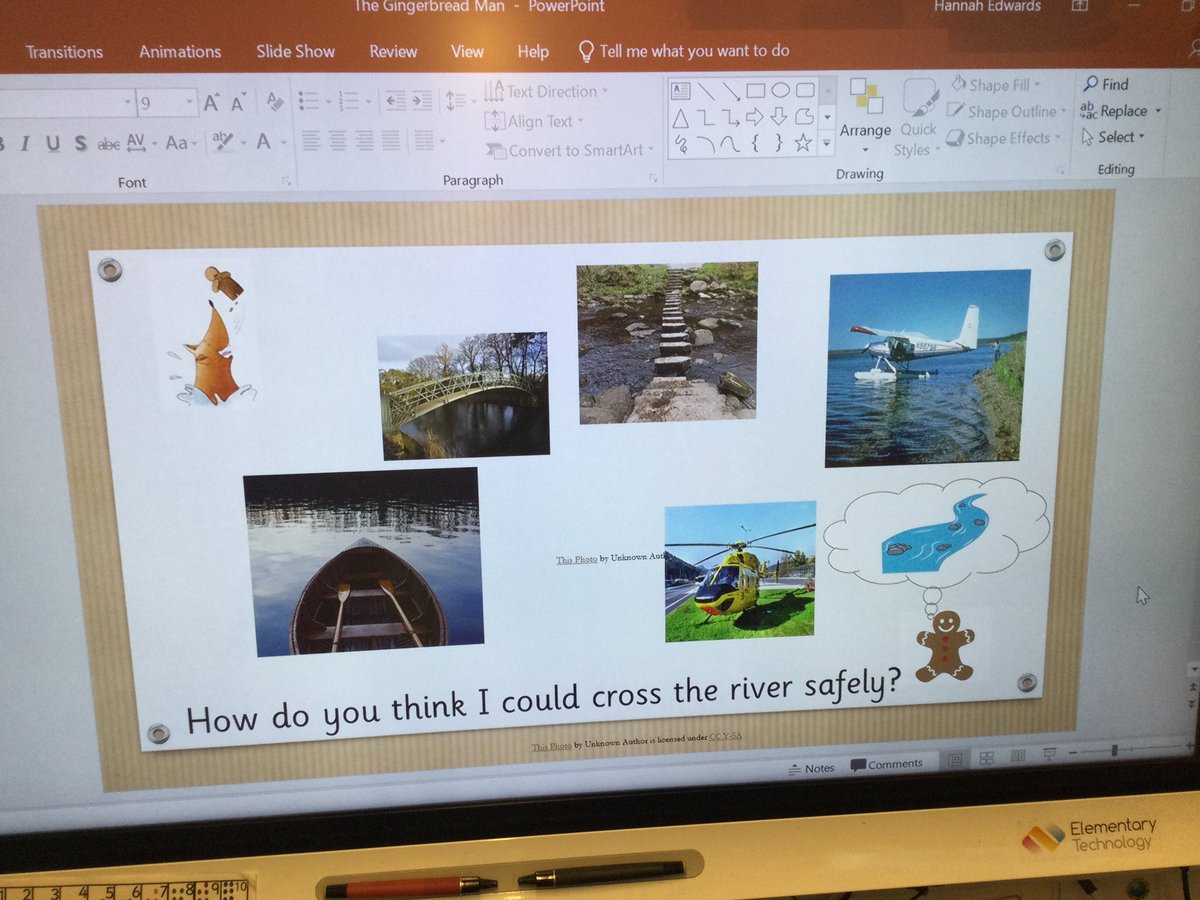Open the Drawing Format Shape launcher

(1058, 171)
